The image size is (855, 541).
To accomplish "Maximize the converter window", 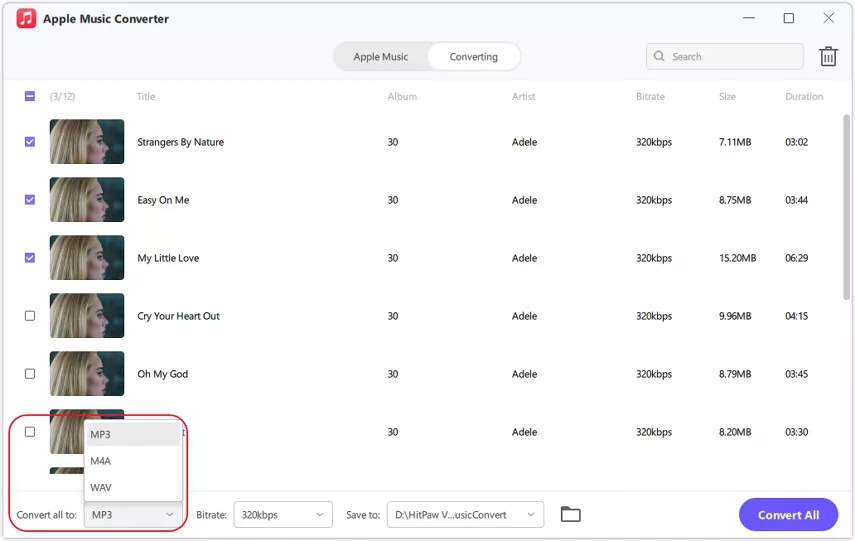I will coord(788,18).
